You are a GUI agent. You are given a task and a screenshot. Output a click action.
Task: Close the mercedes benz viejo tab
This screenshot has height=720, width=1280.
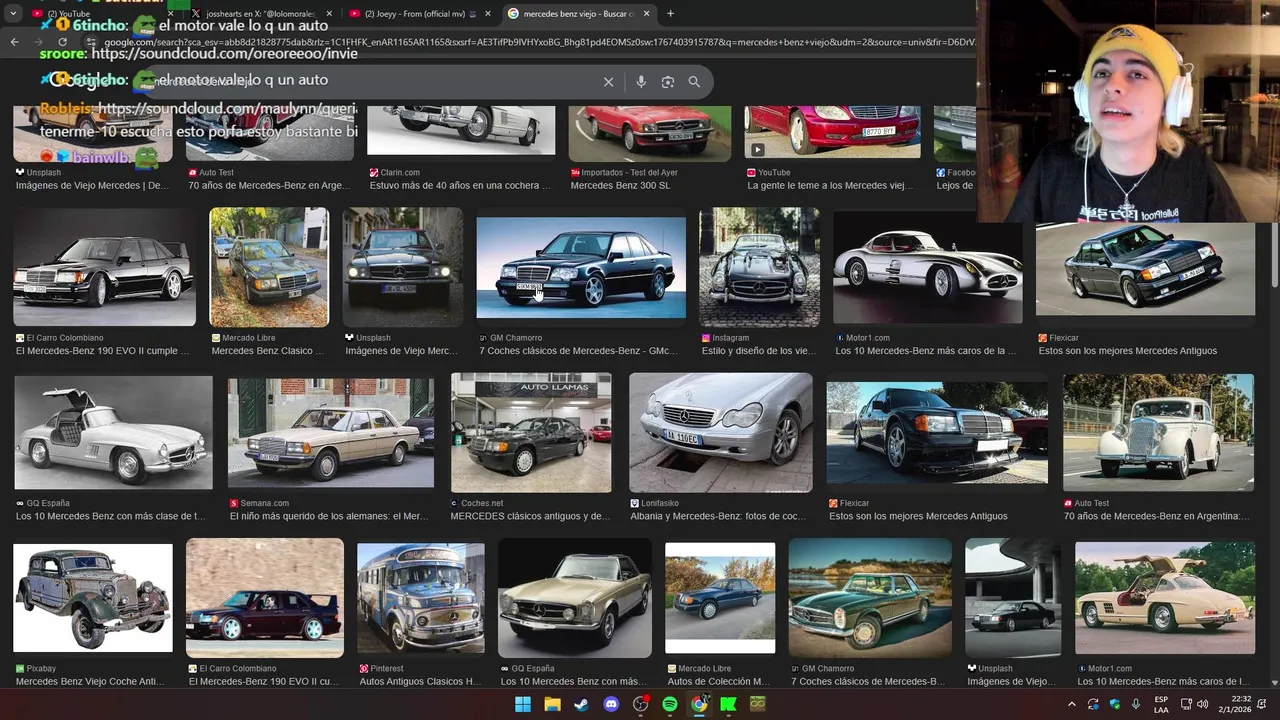point(646,14)
